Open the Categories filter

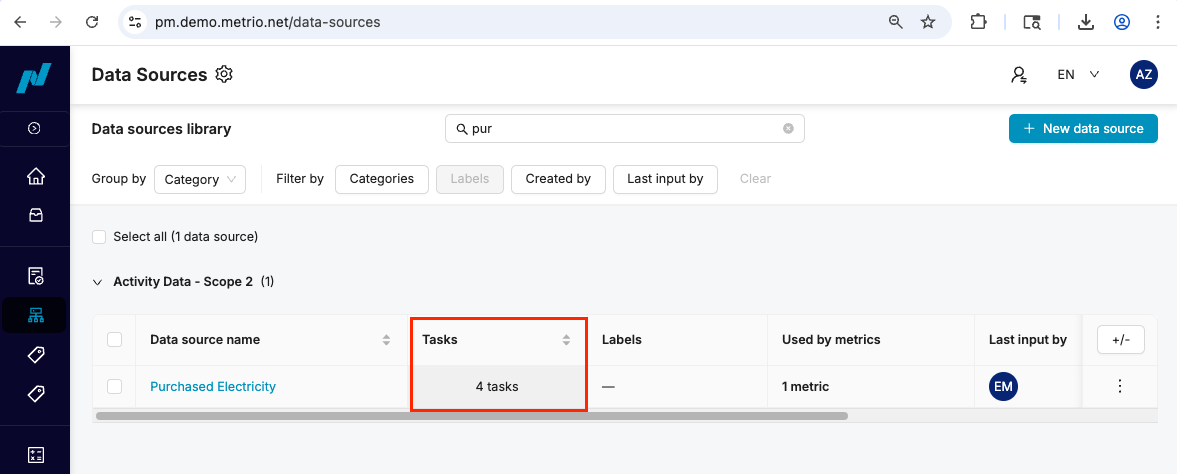[x=381, y=179]
